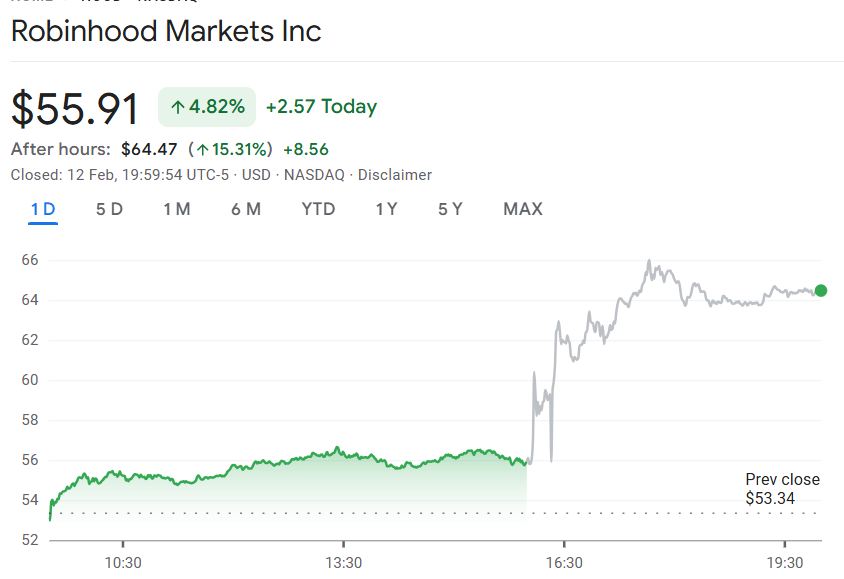This screenshot has width=844, height=579.
Task: Click the green end-of-line chart dot
Action: [821, 291]
